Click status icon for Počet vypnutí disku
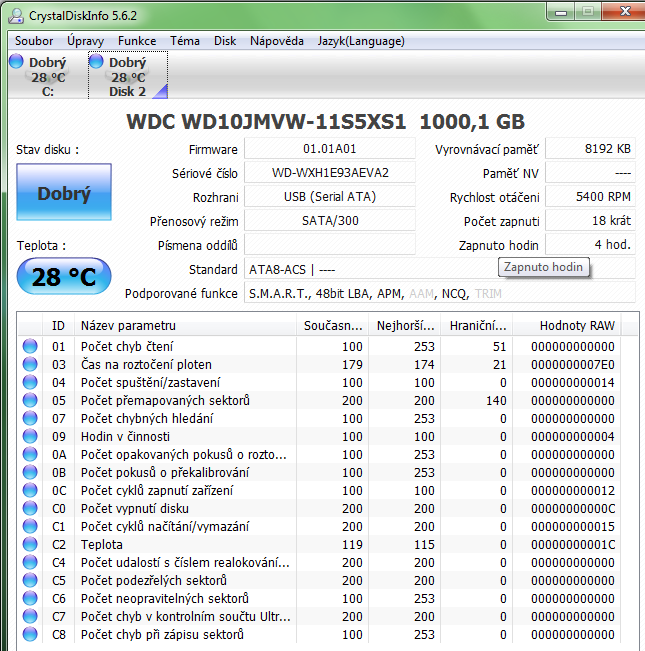 click(x=30, y=508)
